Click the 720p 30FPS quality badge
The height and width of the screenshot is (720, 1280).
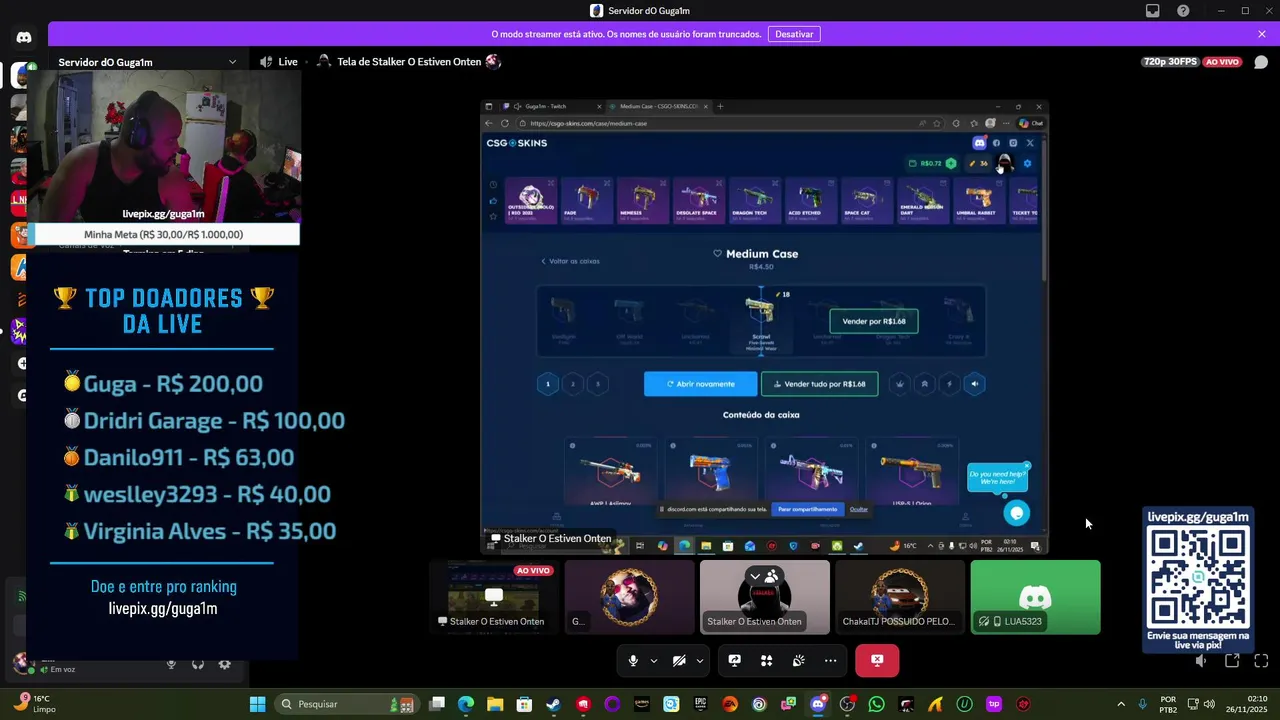(1170, 62)
